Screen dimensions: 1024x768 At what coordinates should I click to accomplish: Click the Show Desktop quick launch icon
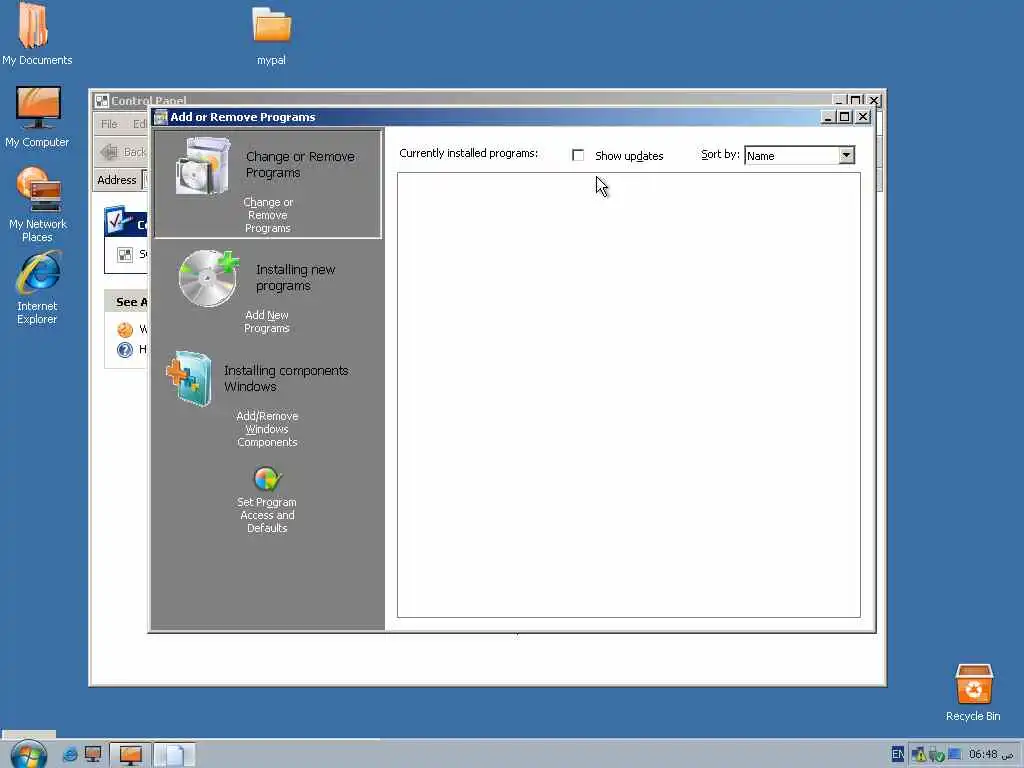93,755
